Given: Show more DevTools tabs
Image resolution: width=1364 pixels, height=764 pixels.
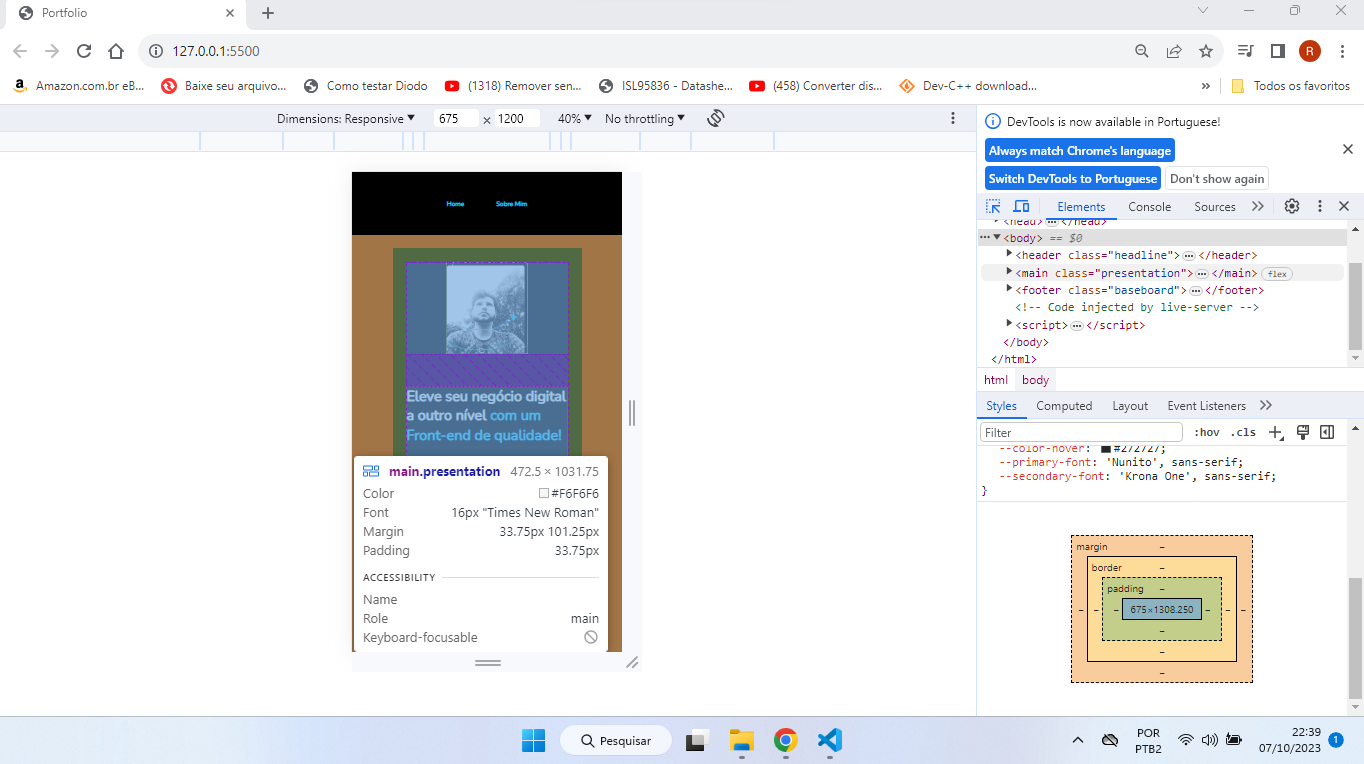Looking at the screenshot, I should (1258, 206).
